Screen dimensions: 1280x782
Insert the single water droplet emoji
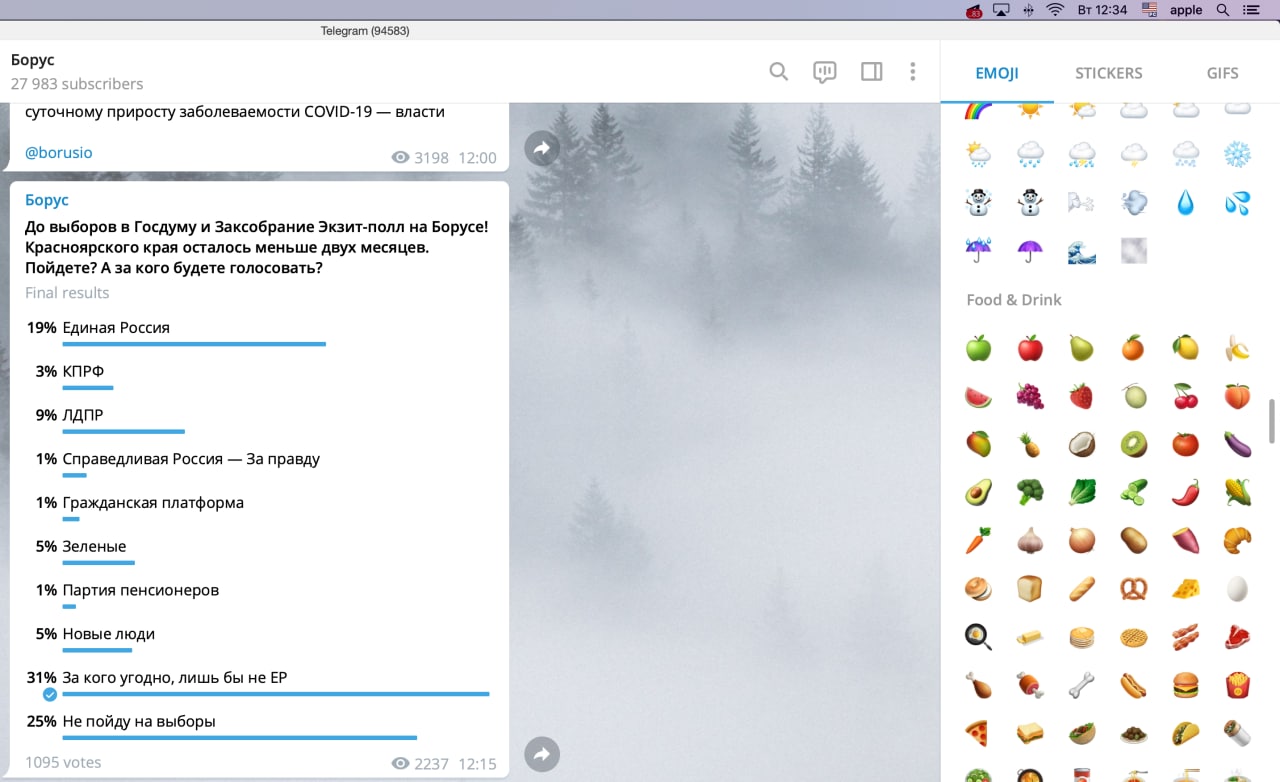click(x=1185, y=202)
